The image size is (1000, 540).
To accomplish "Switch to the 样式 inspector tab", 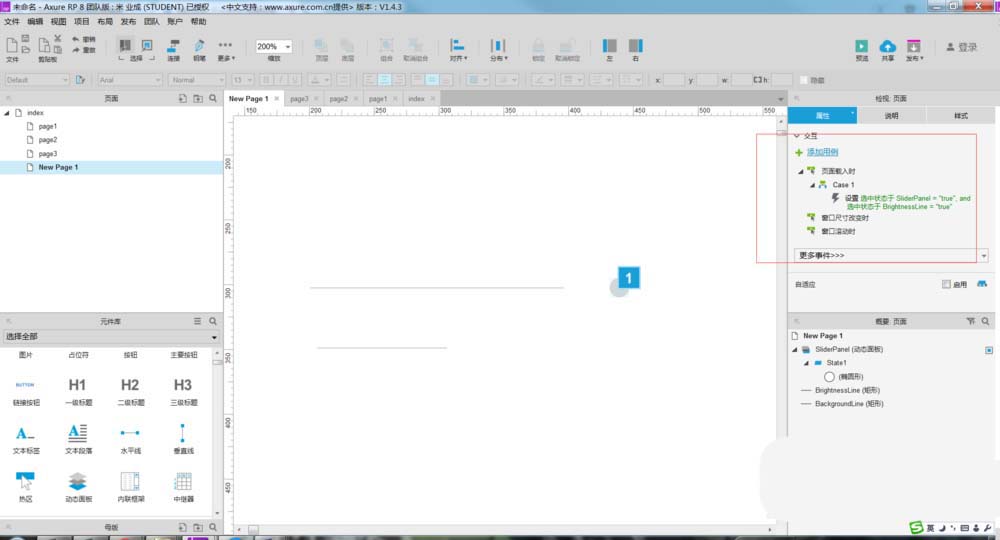I will click(x=960, y=115).
